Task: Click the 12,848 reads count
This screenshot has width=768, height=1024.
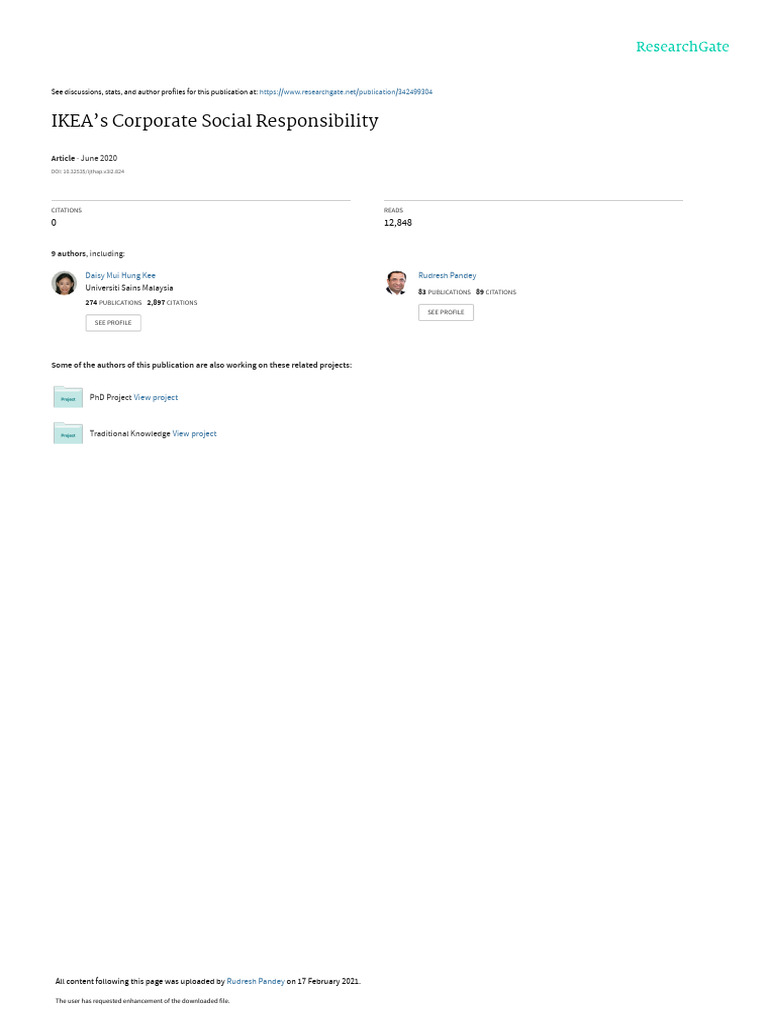Action: point(398,223)
